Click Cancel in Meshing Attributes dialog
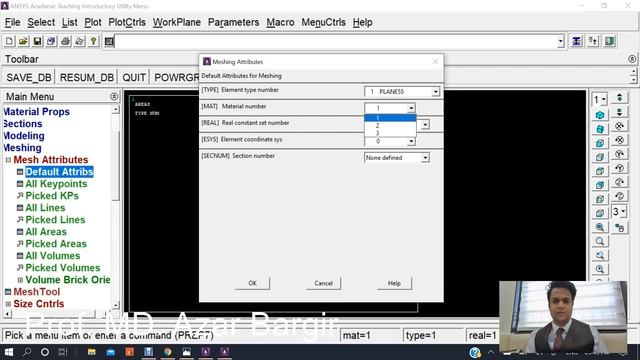This screenshot has width=640, height=360. point(323,283)
